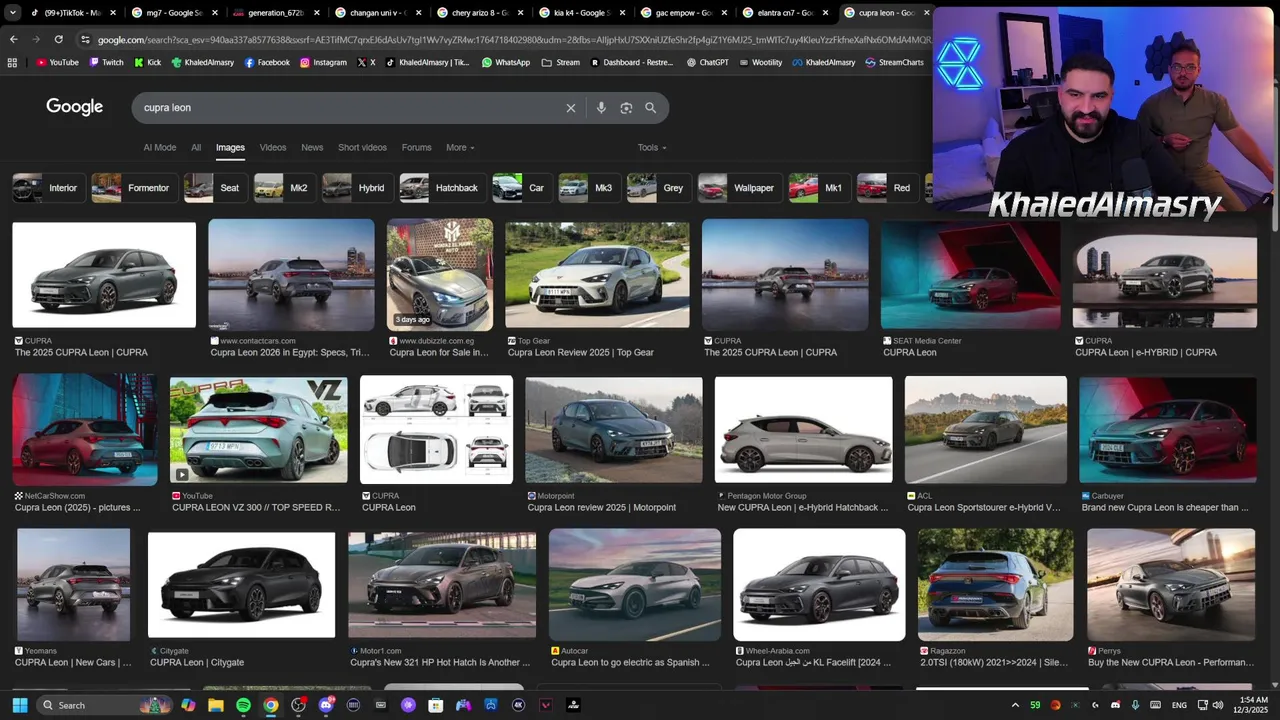Open 'Brand new Cupra Leon is cheaper' Carbuyer link
Screen dimensions: 1280x720
[x=1165, y=507]
